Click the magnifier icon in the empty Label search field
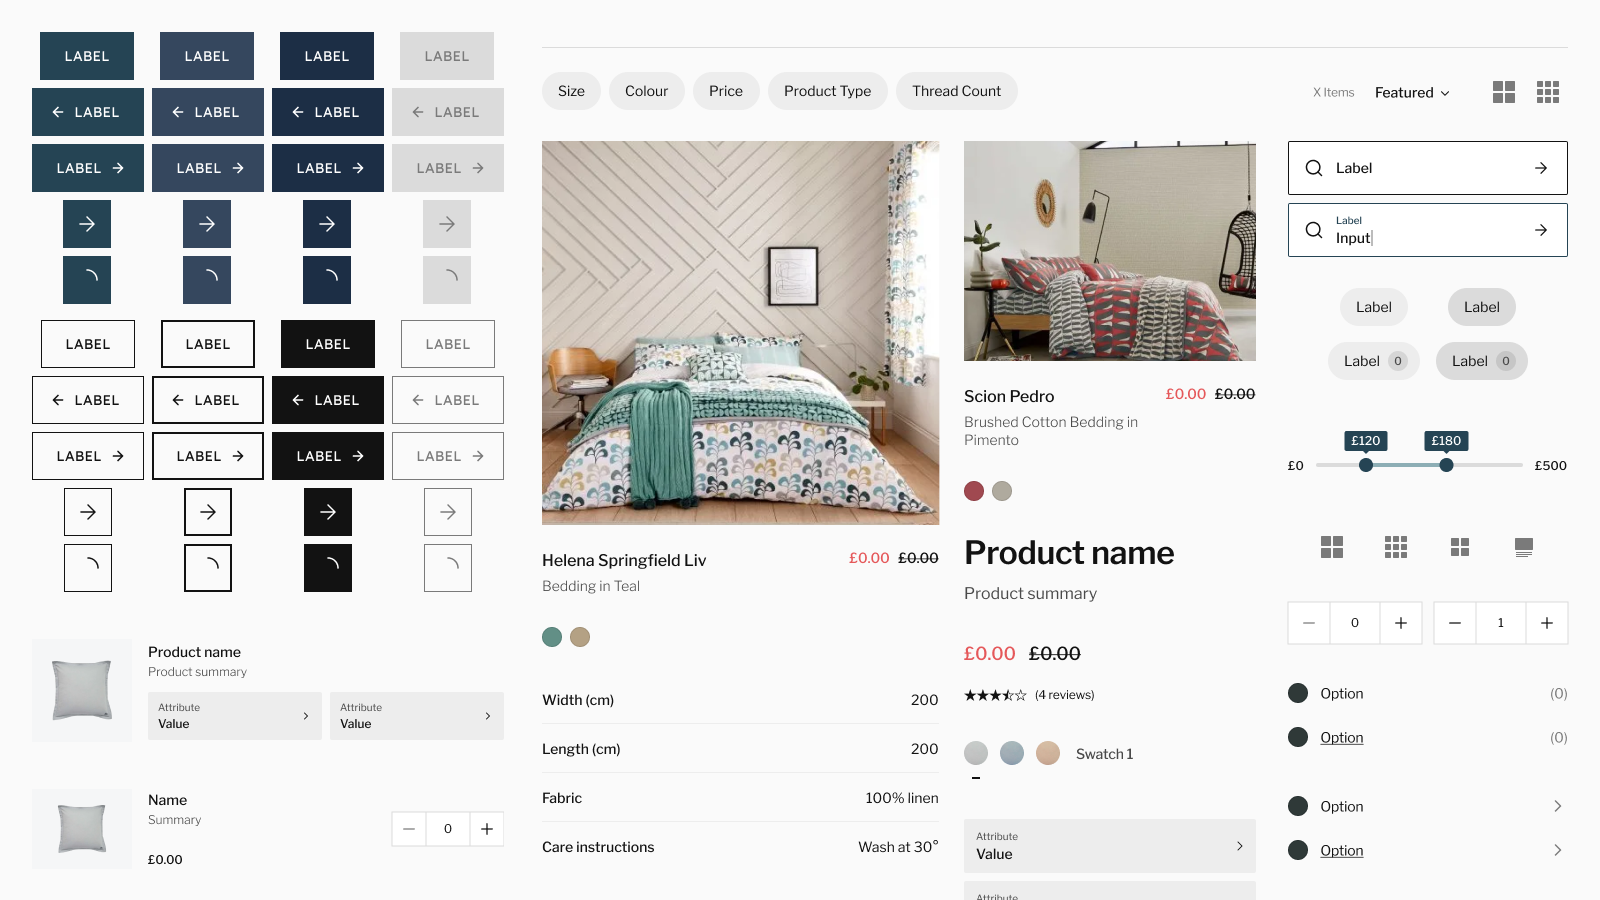This screenshot has width=1600, height=900. pyautogui.click(x=1314, y=168)
